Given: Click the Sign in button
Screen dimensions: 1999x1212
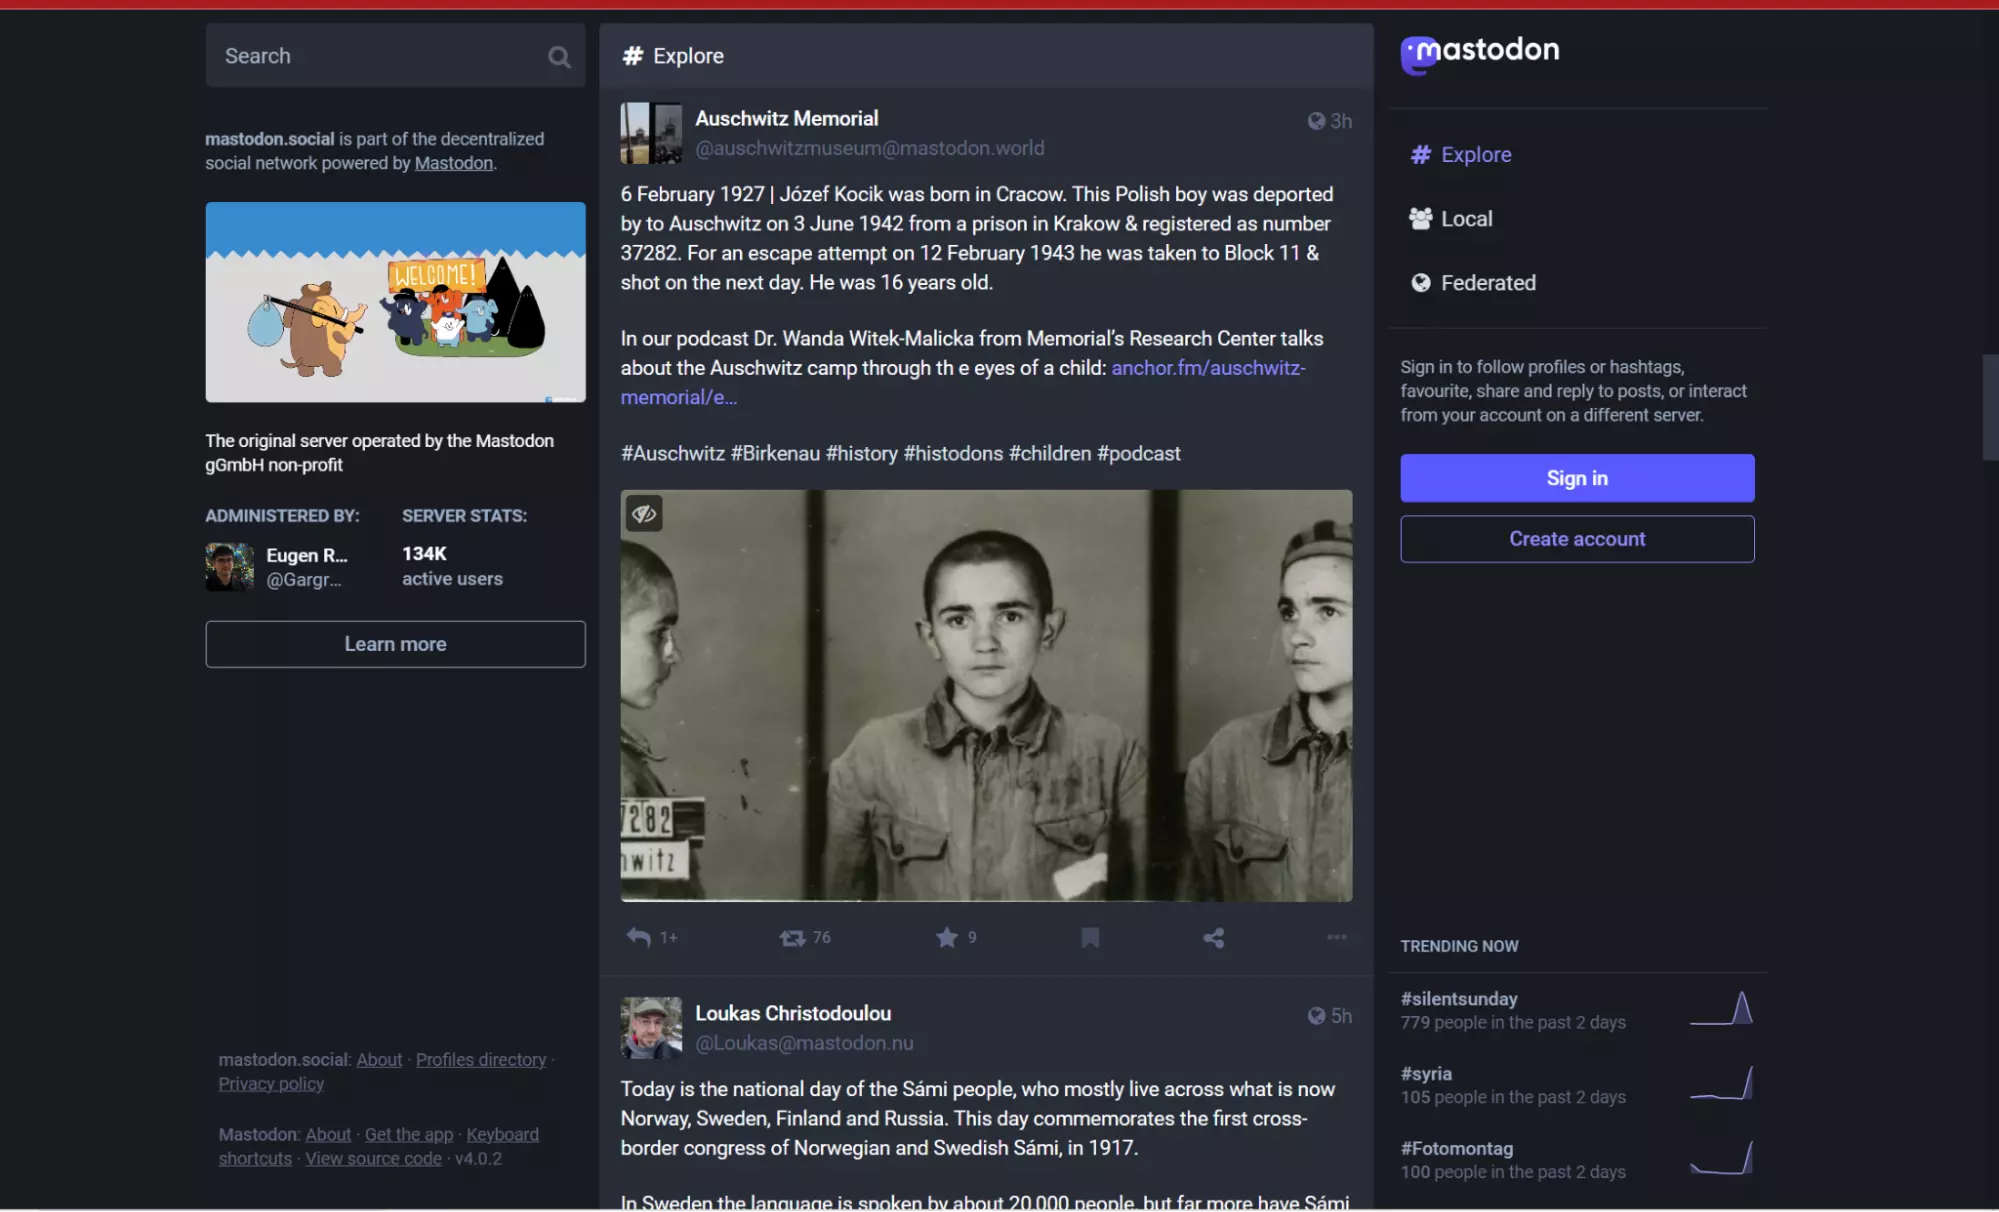Looking at the screenshot, I should [1576, 478].
